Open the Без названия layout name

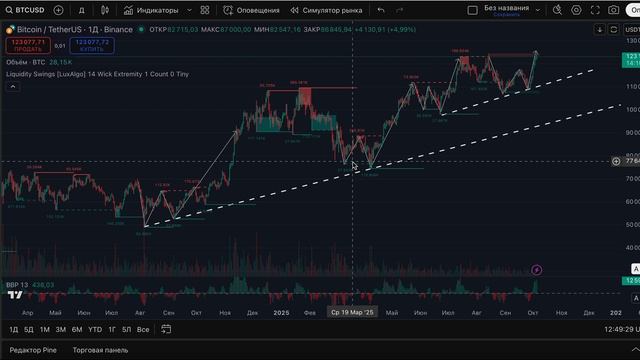pyautogui.click(x=507, y=8)
